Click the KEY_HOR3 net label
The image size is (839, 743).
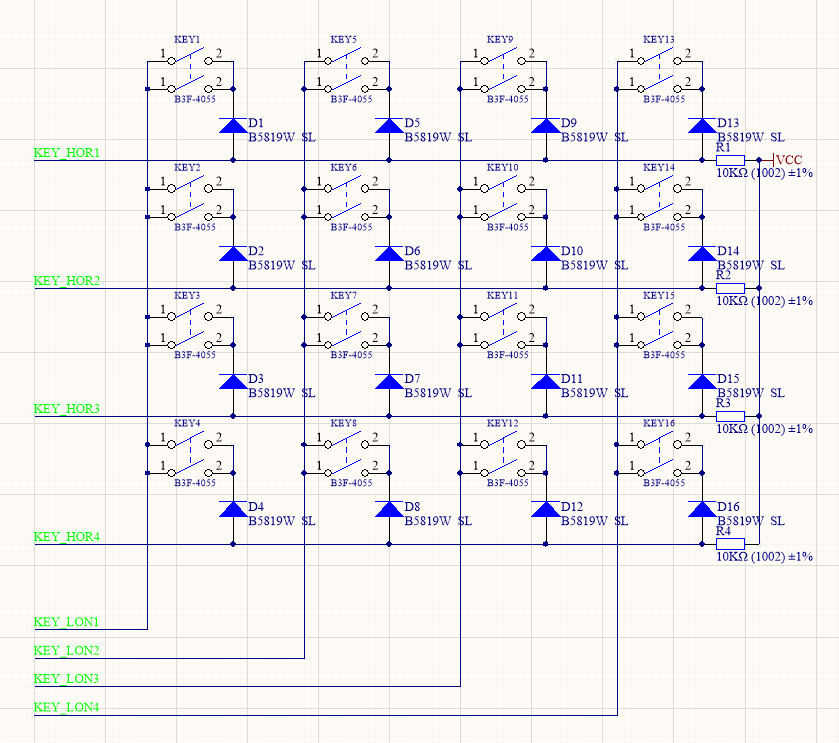coord(67,409)
